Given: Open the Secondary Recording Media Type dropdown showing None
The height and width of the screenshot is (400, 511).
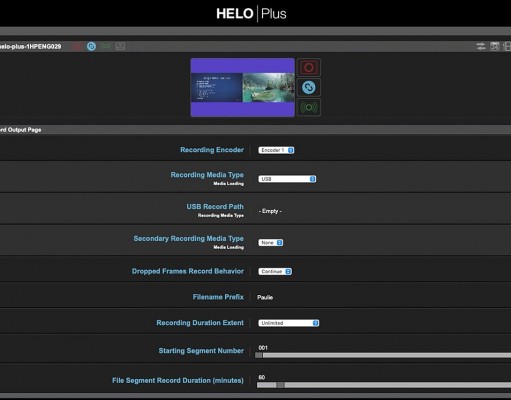Looking at the screenshot, I should [271, 243].
